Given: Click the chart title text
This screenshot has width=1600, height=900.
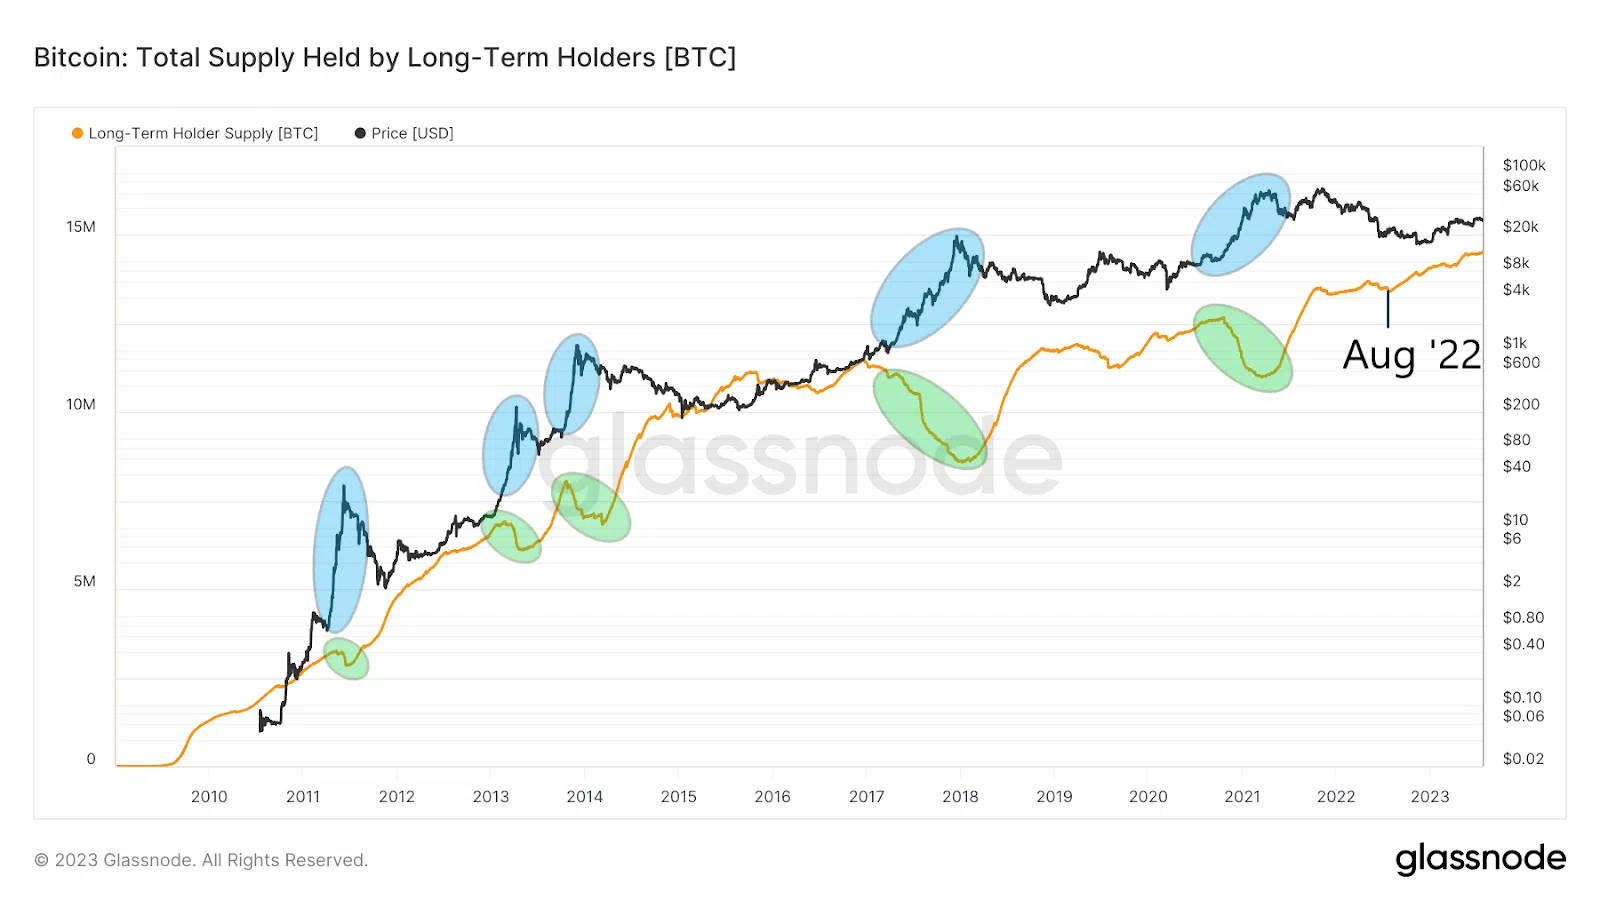Looking at the screenshot, I should click(x=385, y=58).
